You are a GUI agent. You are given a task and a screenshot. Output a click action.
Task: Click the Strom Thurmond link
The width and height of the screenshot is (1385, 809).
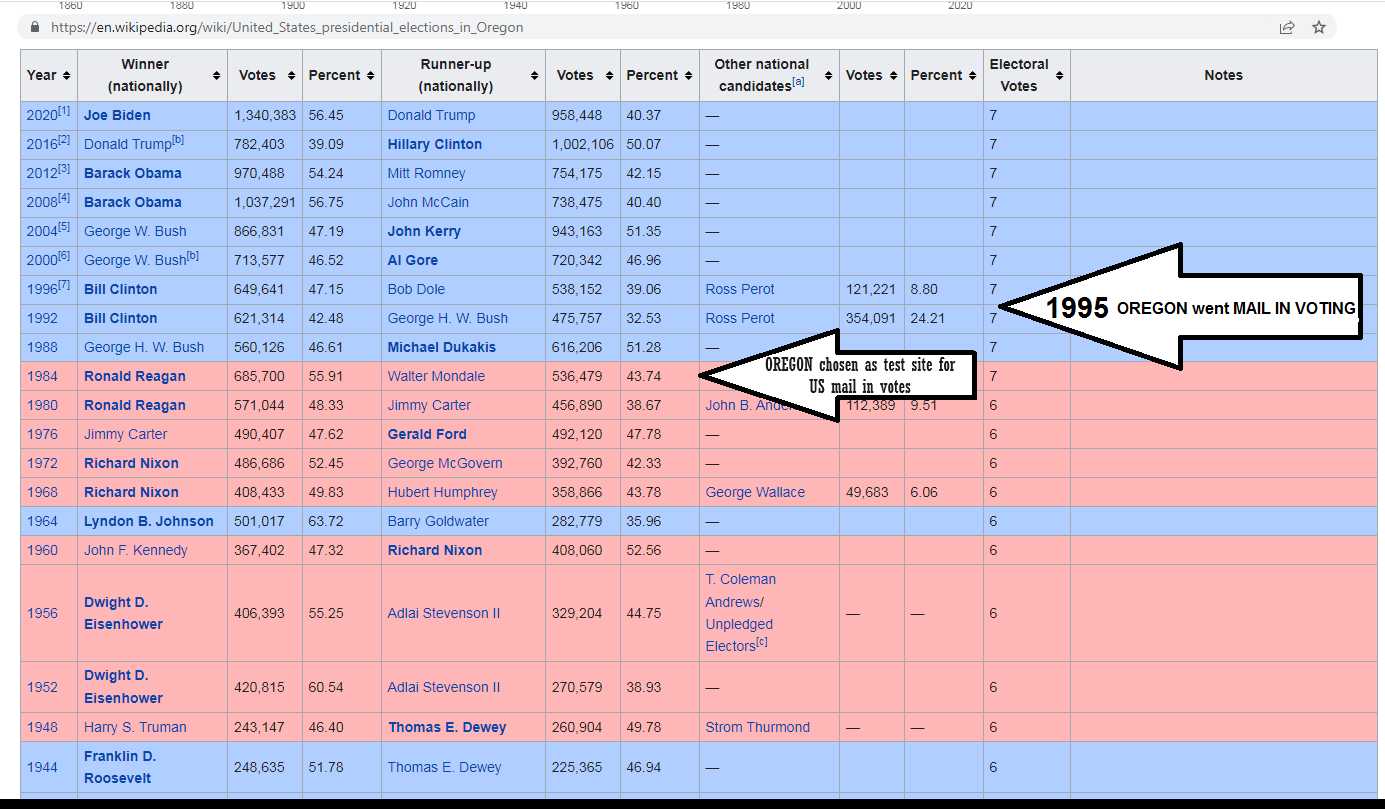click(757, 727)
